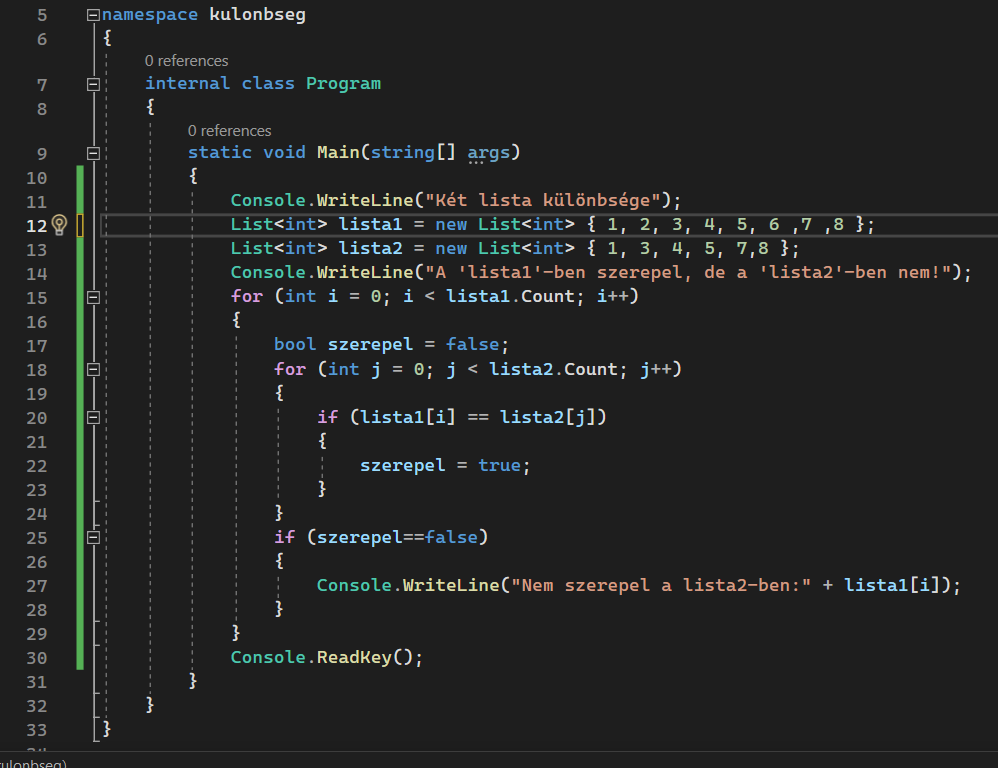Click line number 17 in the gutter
The width and height of the screenshot is (998, 768).
click(x=36, y=346)
